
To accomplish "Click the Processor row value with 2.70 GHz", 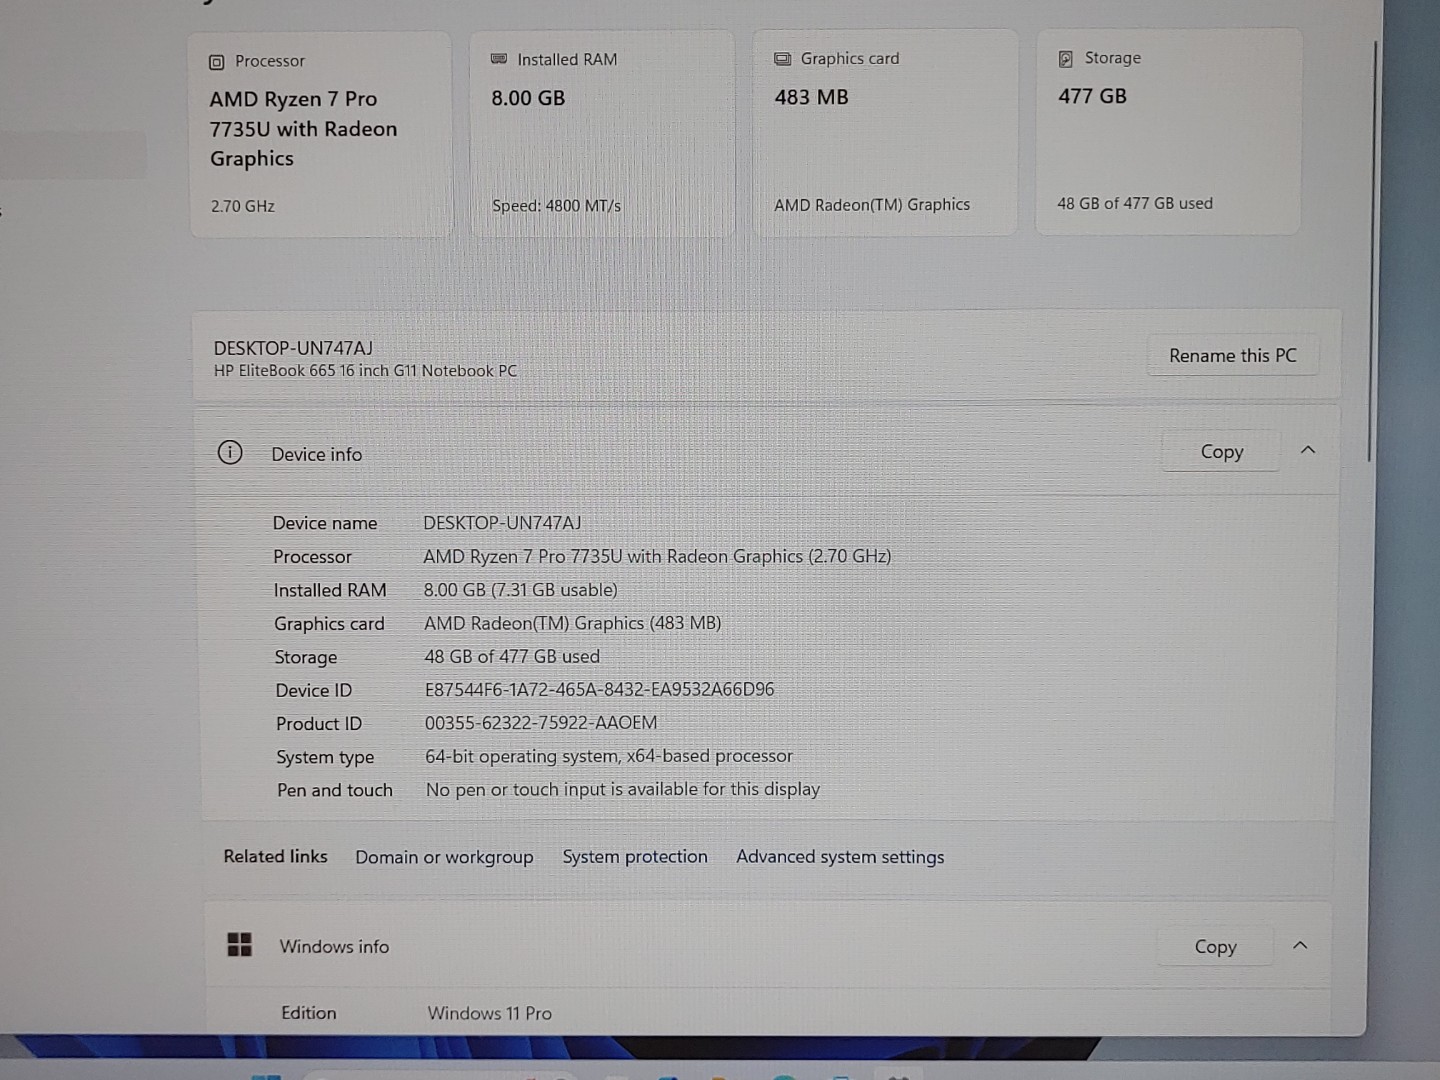I will click(x=657, y=556).
